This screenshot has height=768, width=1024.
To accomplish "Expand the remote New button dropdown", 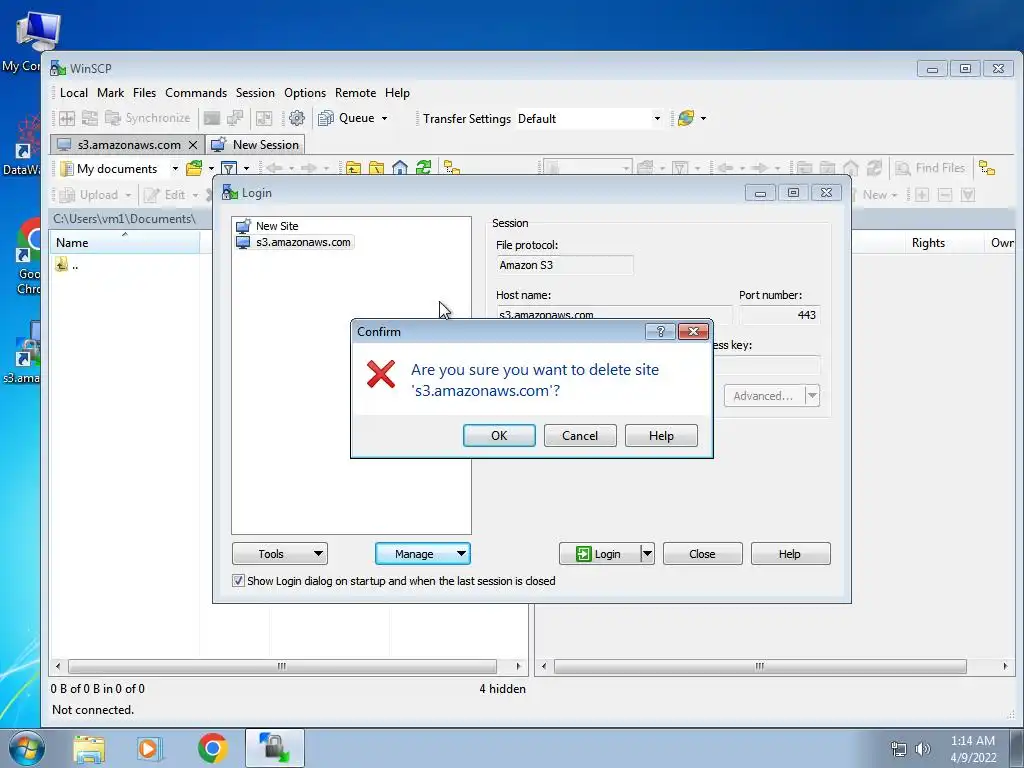I will [894, 195].
